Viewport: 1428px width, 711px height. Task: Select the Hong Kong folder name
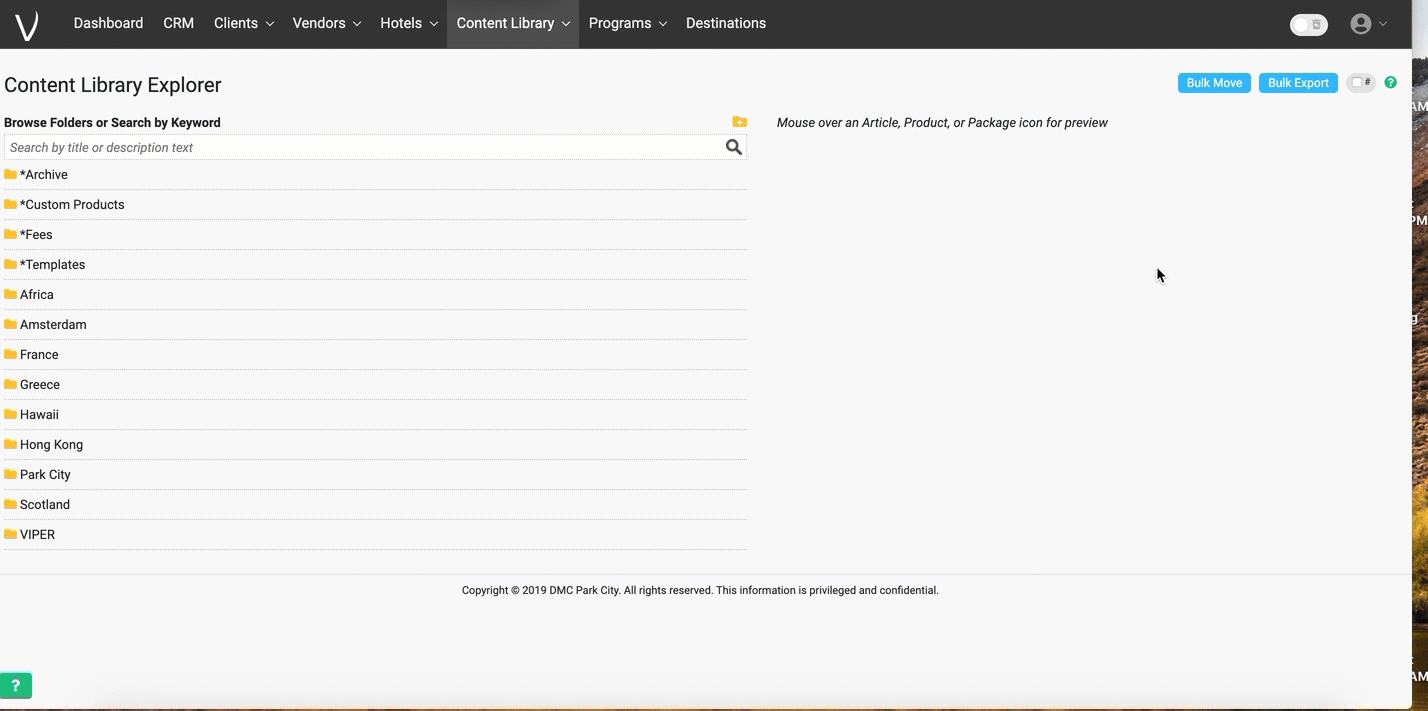(51, 445)
